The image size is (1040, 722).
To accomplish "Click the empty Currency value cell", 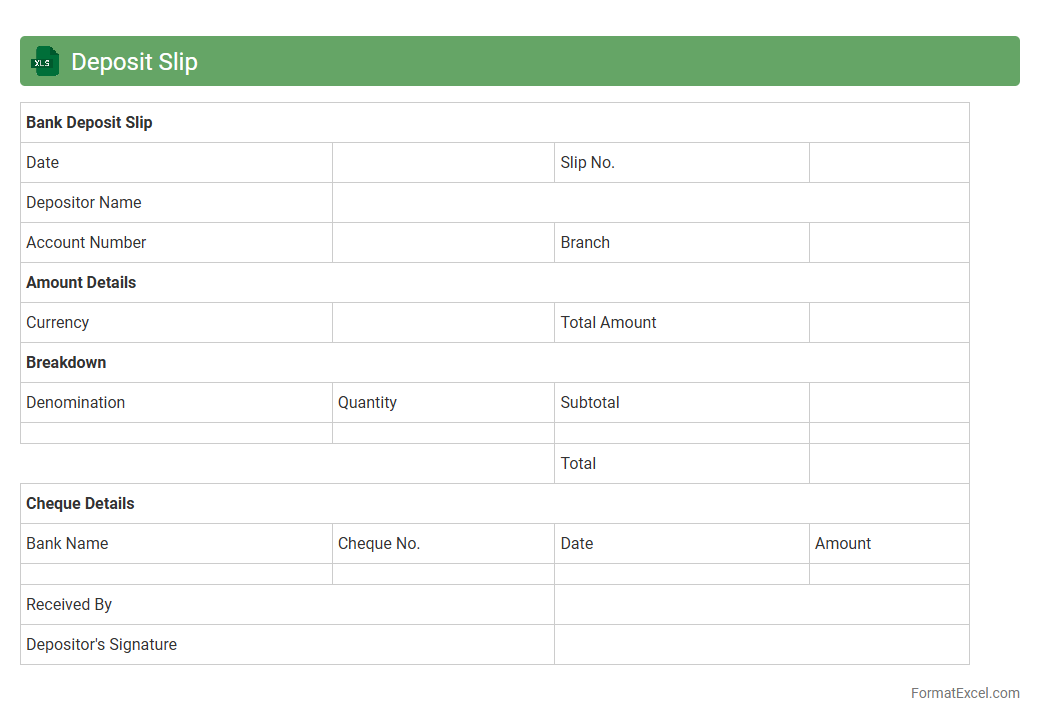I will pyautogui.click(x=443, y=323).
